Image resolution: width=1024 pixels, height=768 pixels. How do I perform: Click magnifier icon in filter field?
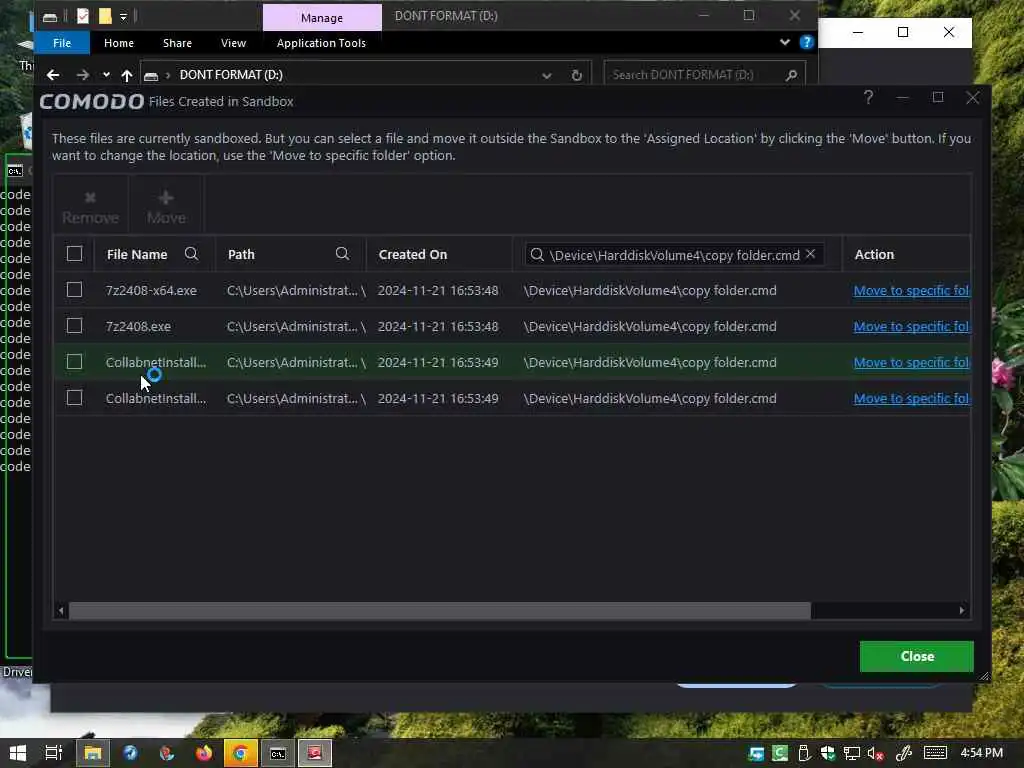point(537,255)
